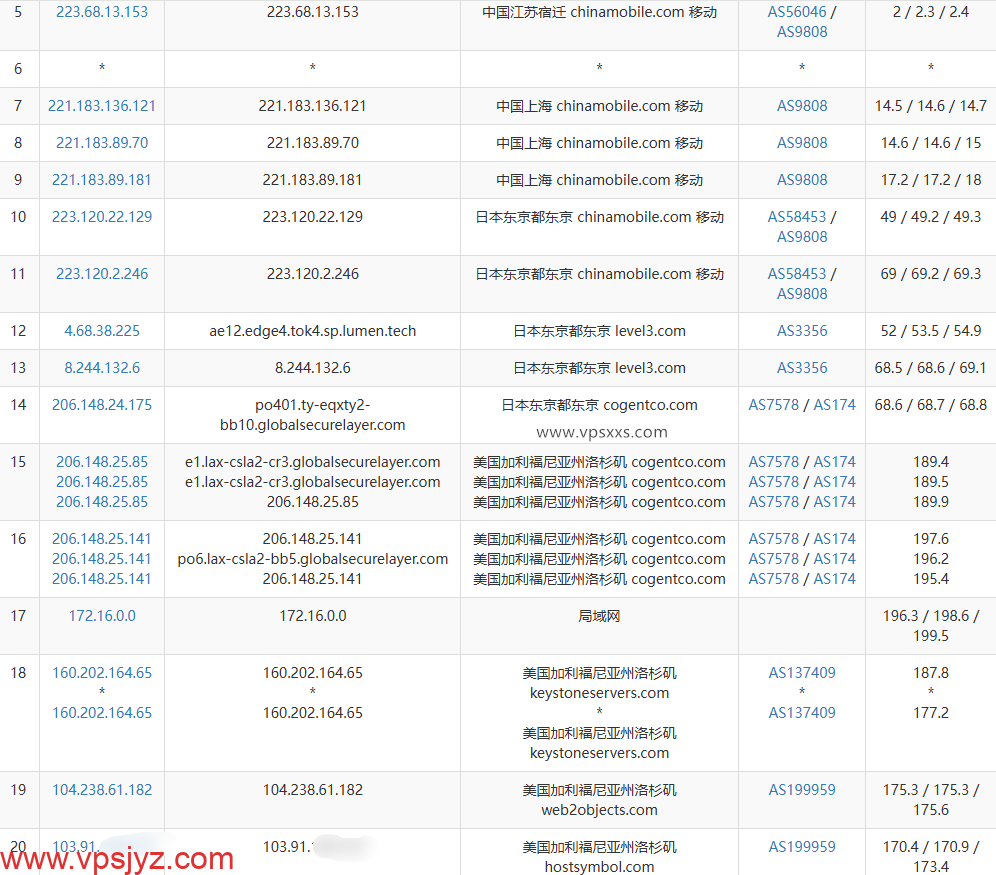Screen dimensions: 996x875
Task: Click latency value 177.2 in hop 18
Action: click(931, 712)
